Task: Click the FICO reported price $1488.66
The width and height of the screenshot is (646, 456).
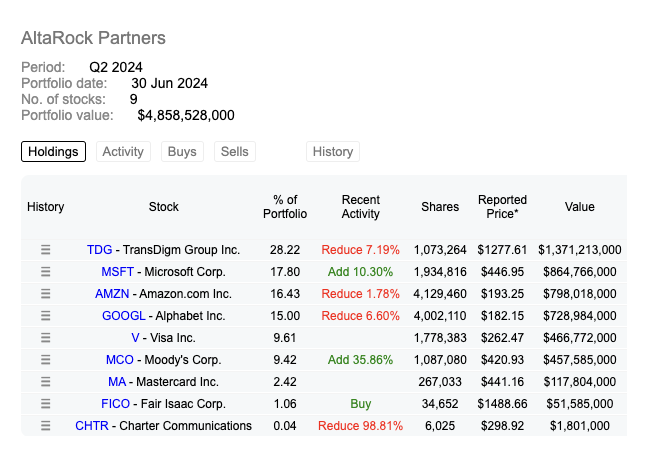Action: pyautogui.click(x=502, y=404)
